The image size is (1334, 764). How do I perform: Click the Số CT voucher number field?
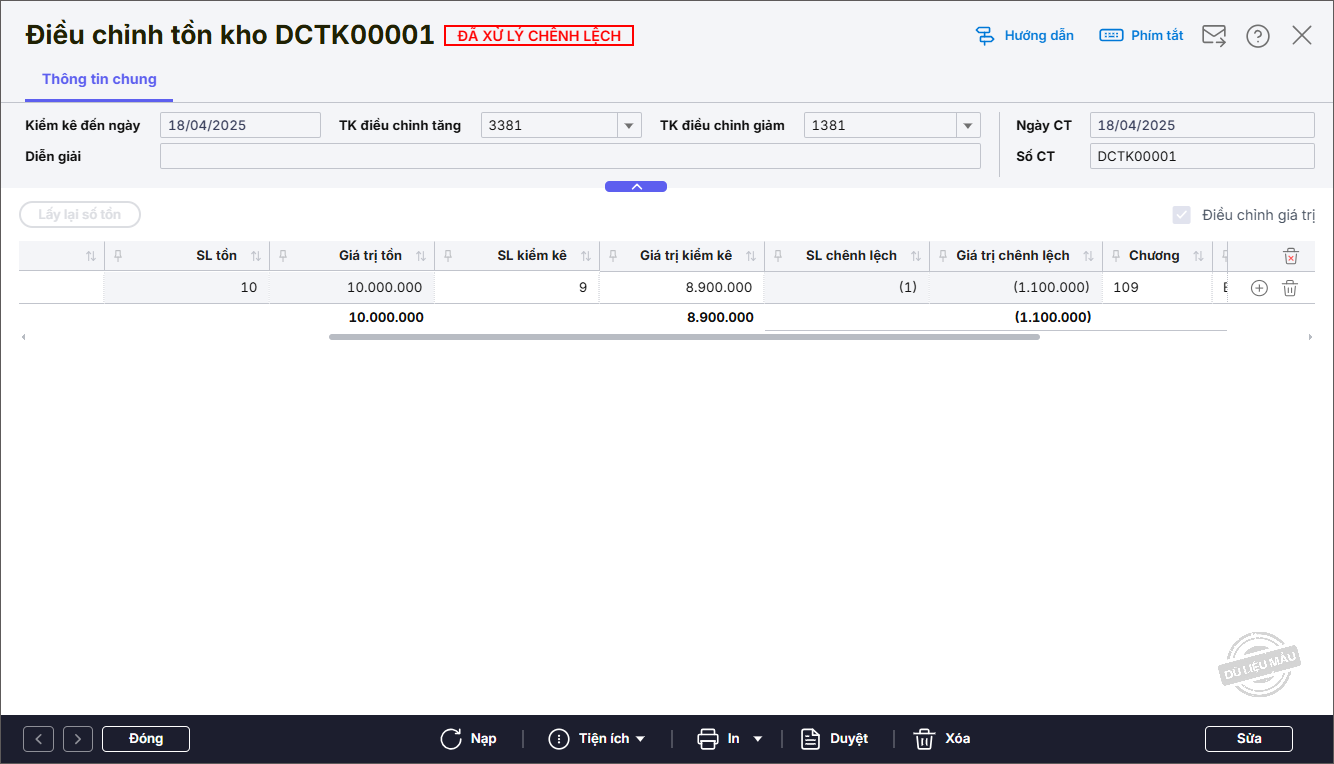pyautogui.click(x=1202, y=156)
